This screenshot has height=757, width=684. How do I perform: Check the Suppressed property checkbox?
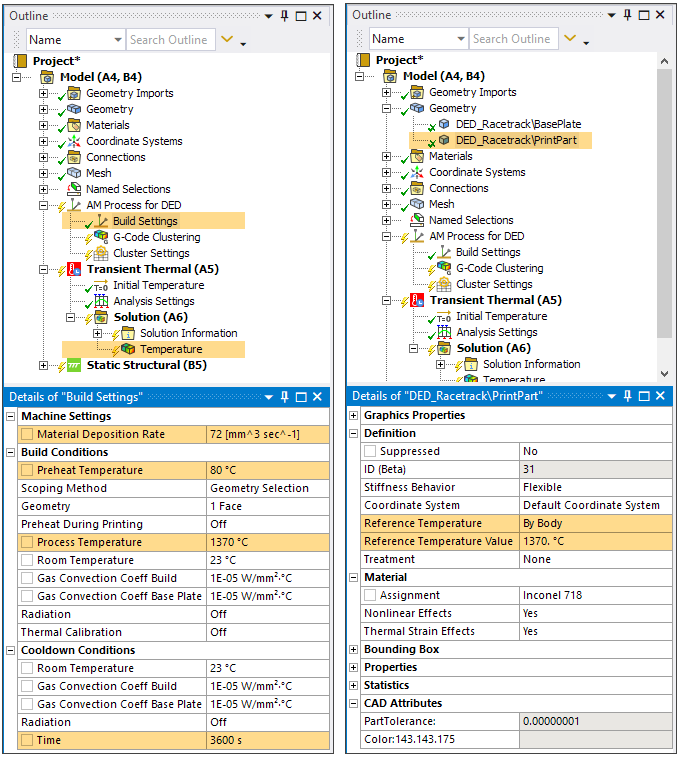click(x=370, y=451)
